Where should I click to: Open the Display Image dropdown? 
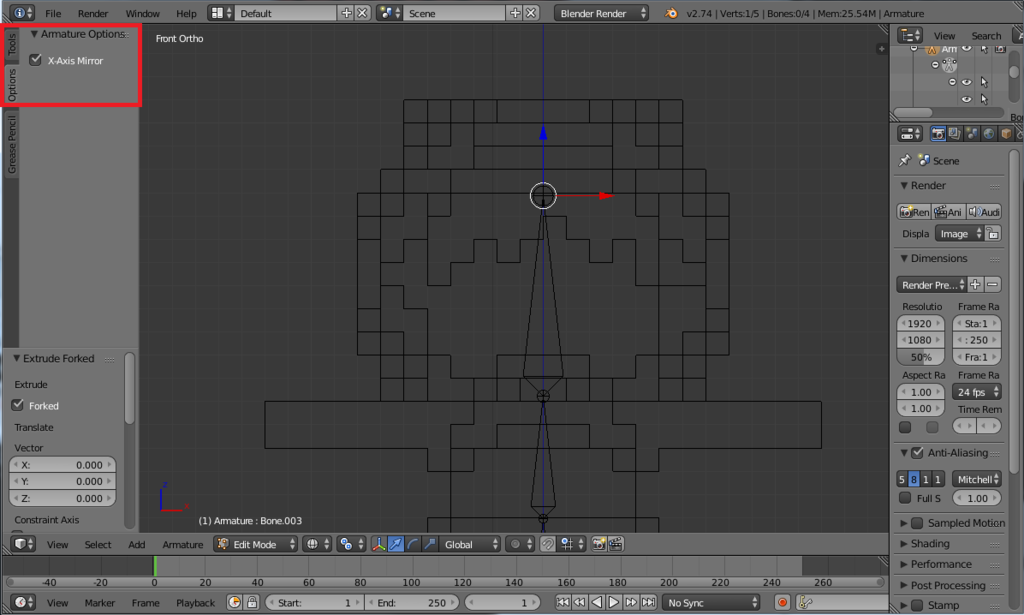coord(959,233)
